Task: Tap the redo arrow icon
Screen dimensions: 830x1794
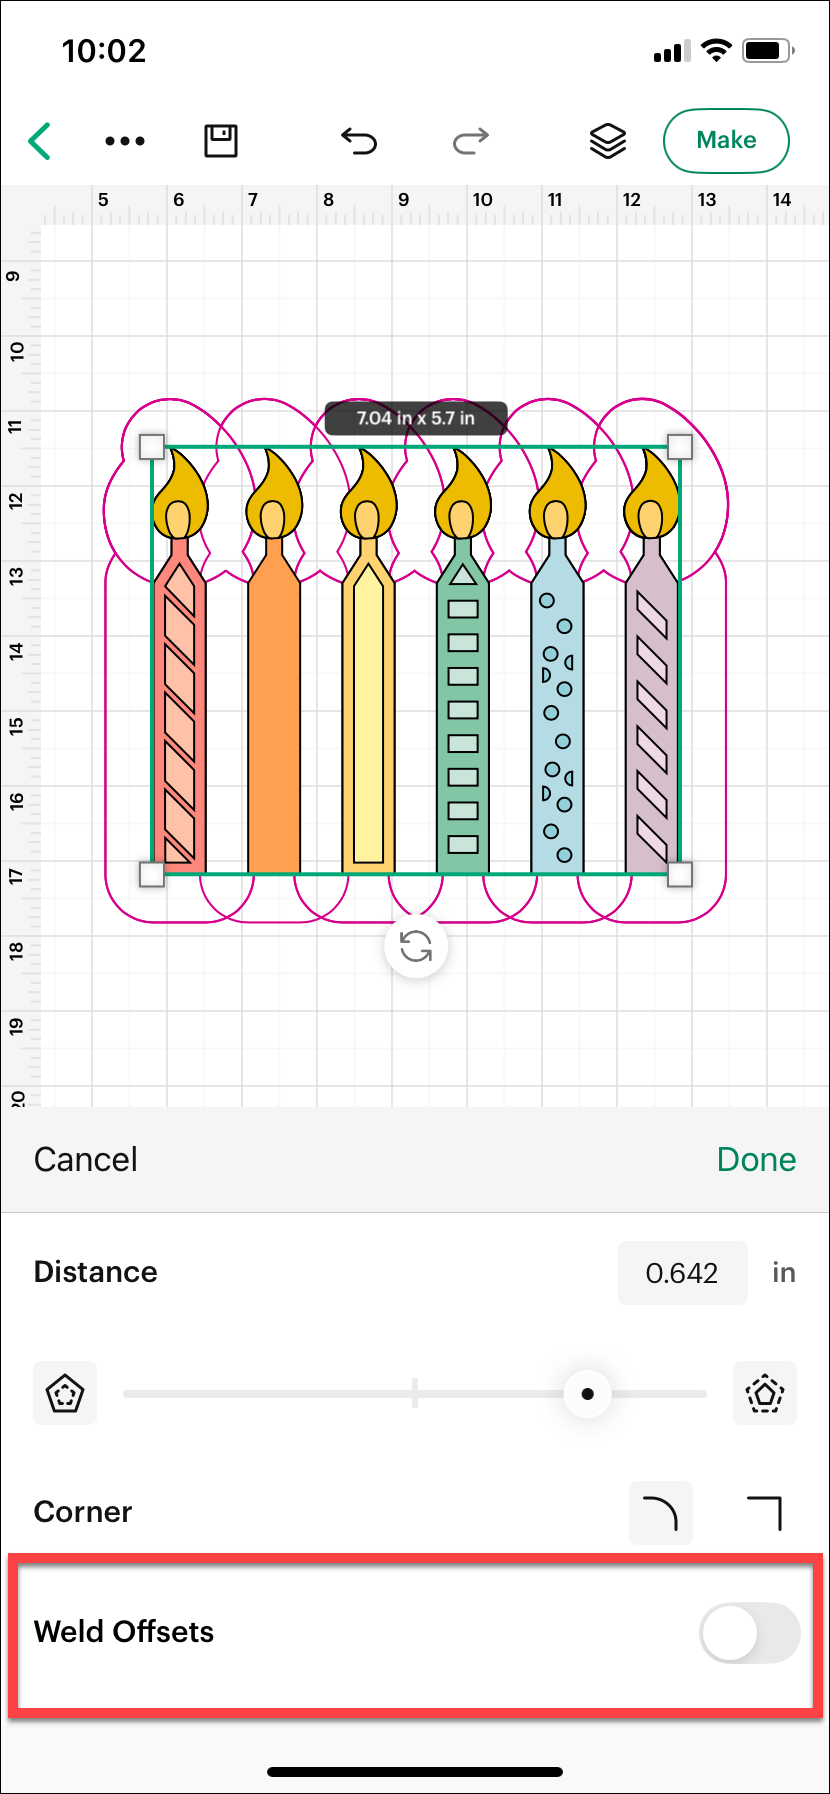Action: (470, 141)
